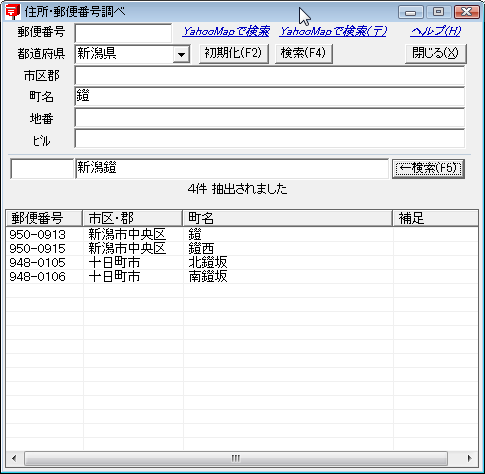Click the 閉じる(X) close button
This screenshot has width=485, height=474.
click(435, 54)
